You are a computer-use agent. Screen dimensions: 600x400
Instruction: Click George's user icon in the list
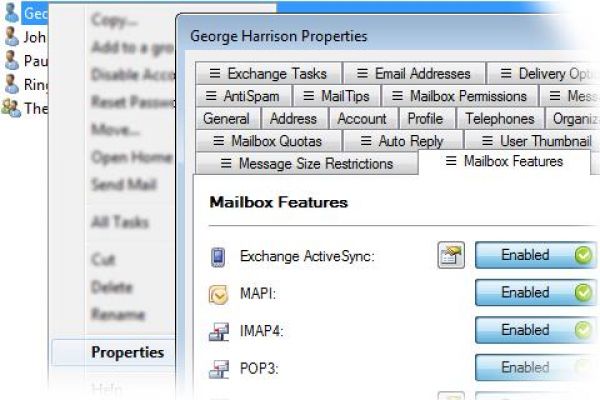click(x=11, y=13)
